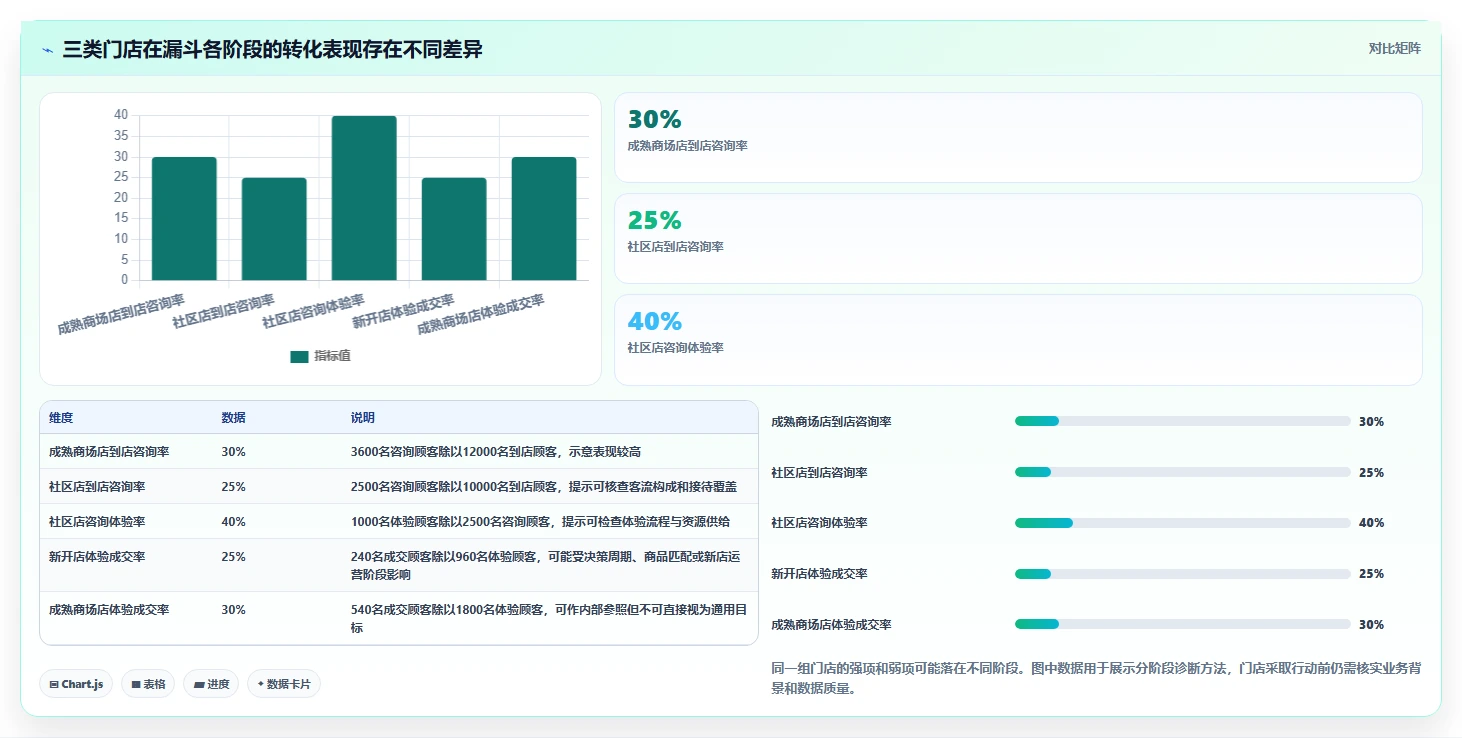Toggle the 指标值 legend swatch under the chart
Image resolution: width=1462 pixels, height=738 pixels.
pyautogui.click(x=299, y=357)
